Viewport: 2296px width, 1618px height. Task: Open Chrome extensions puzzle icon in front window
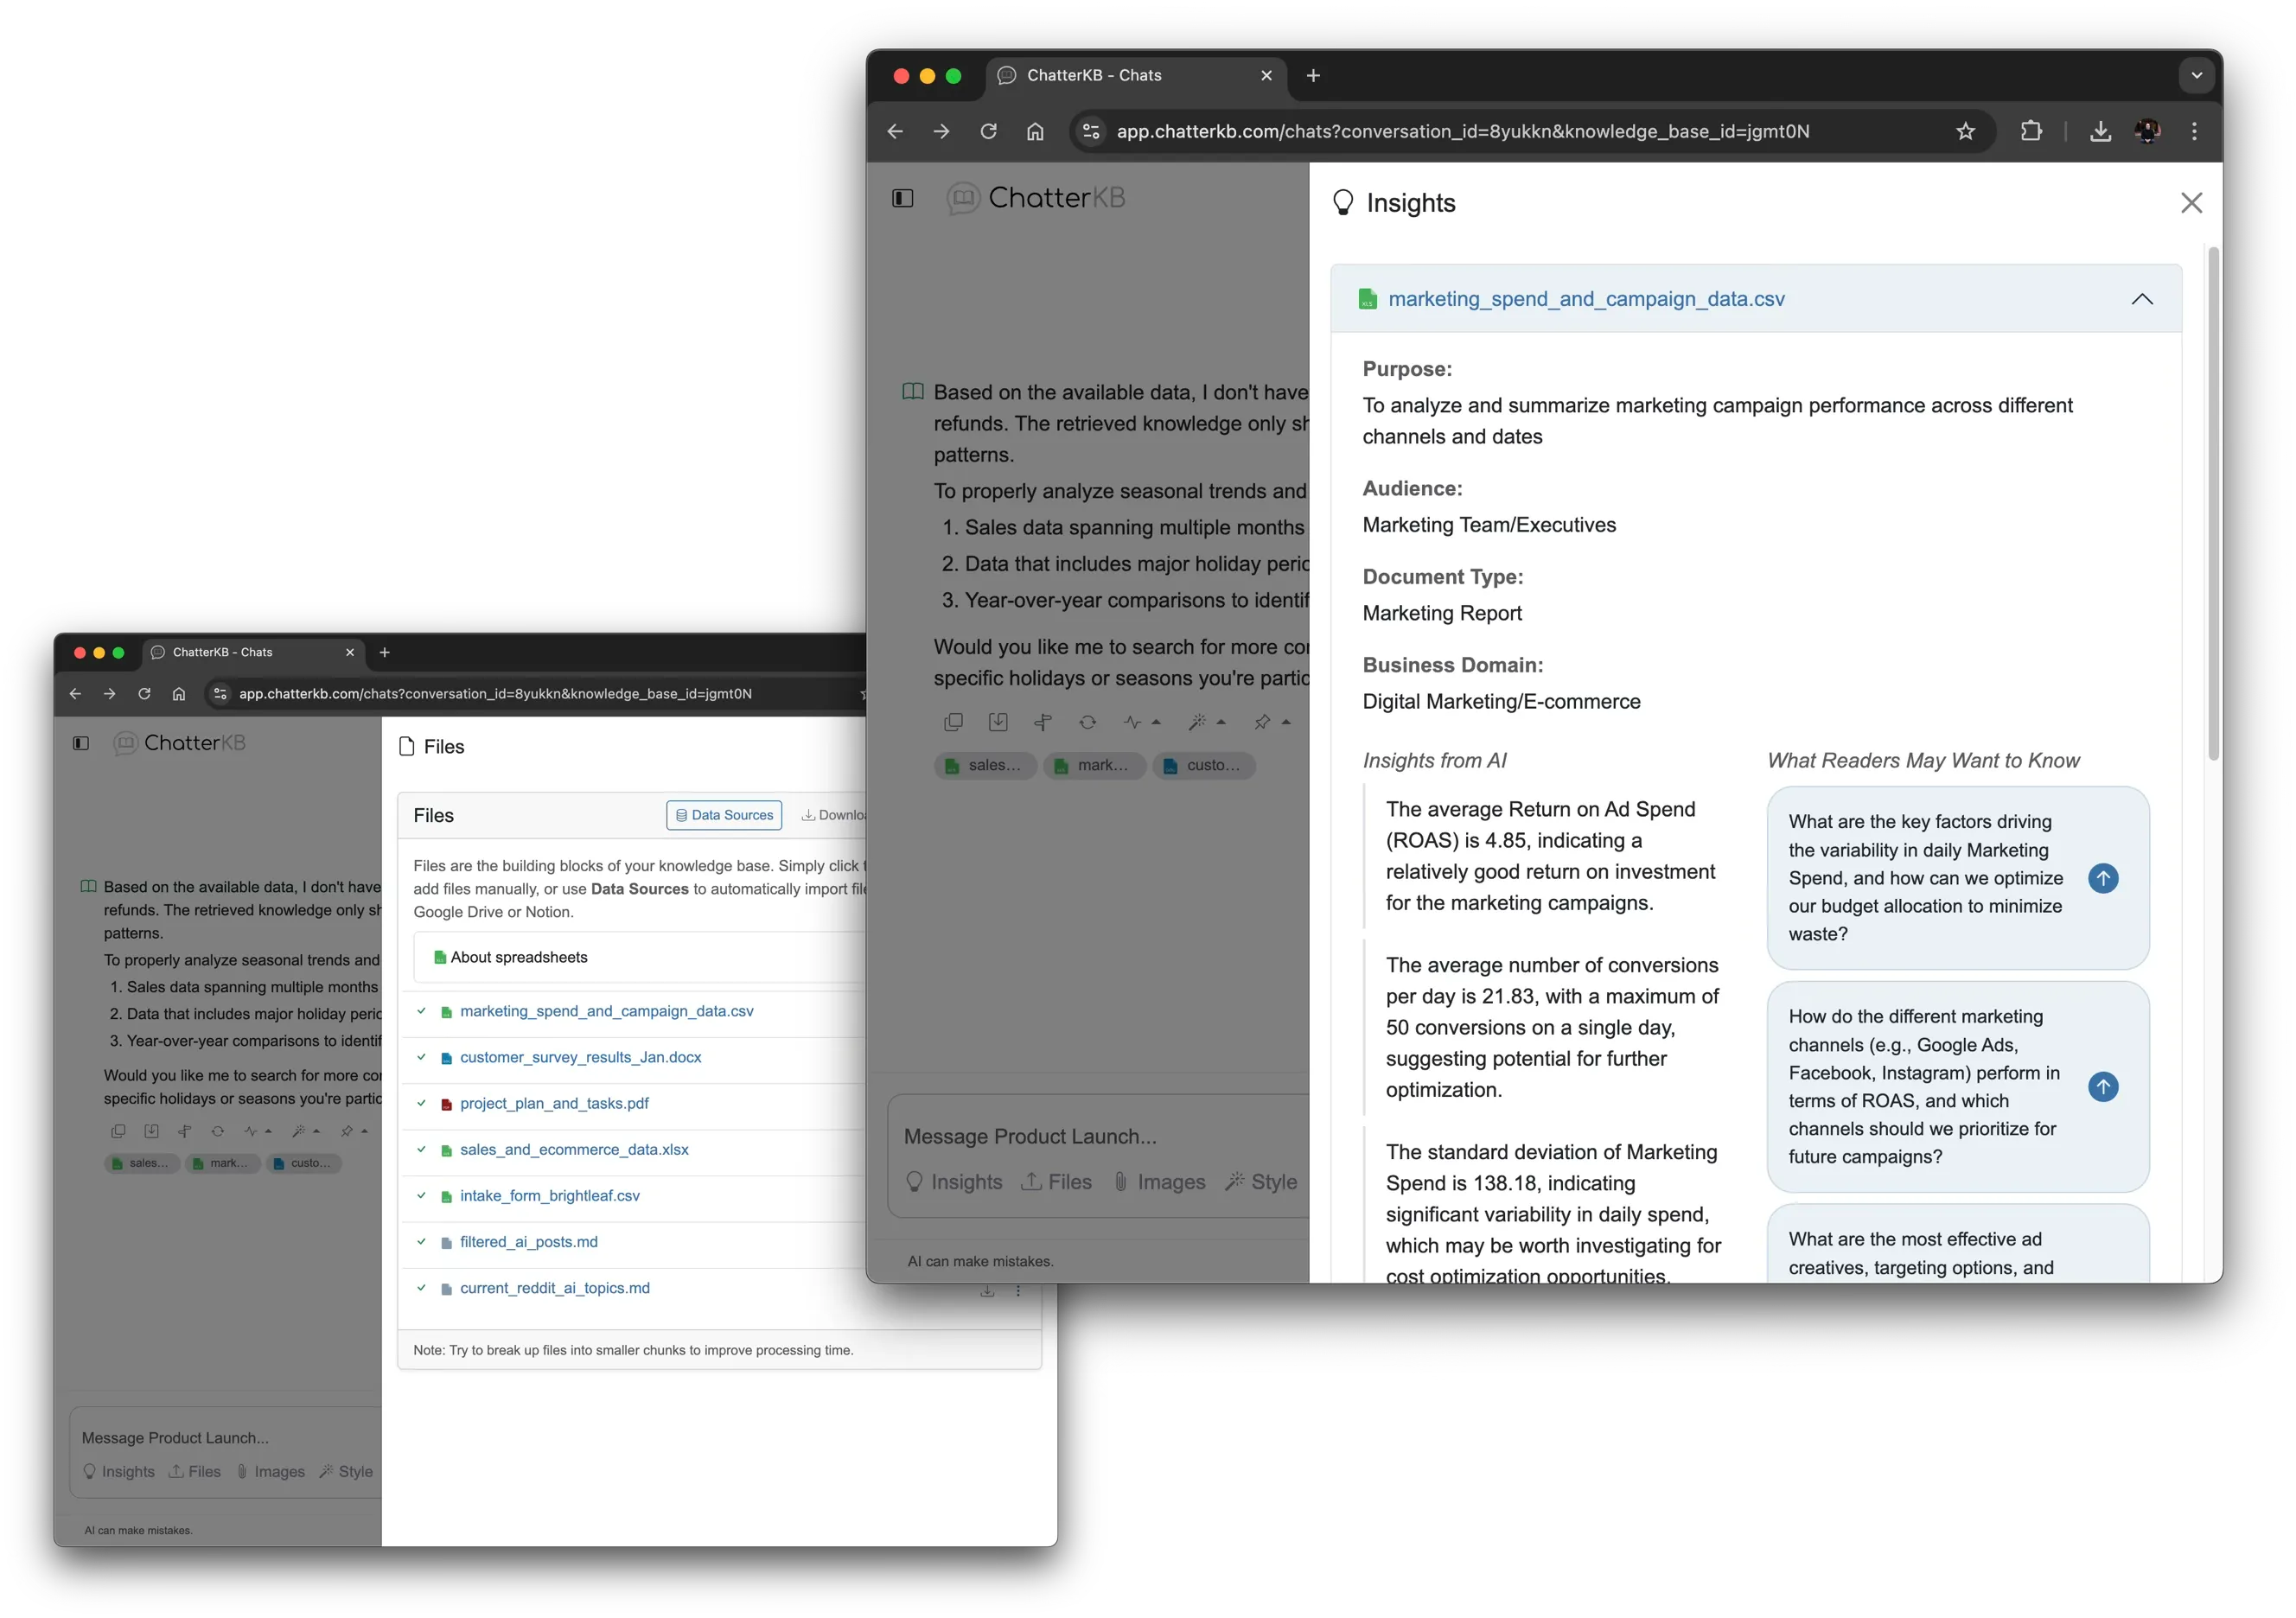2031,131
